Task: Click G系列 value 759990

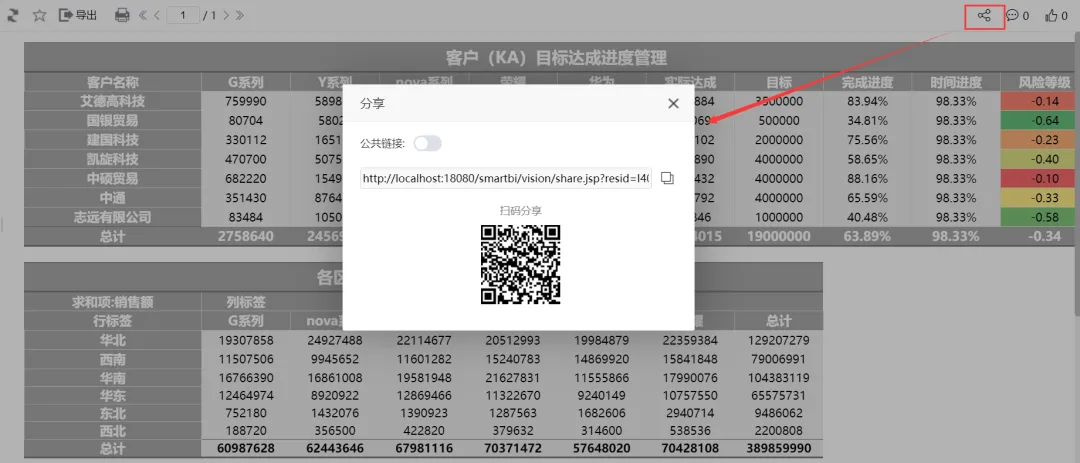Action: tap(246, 101)
